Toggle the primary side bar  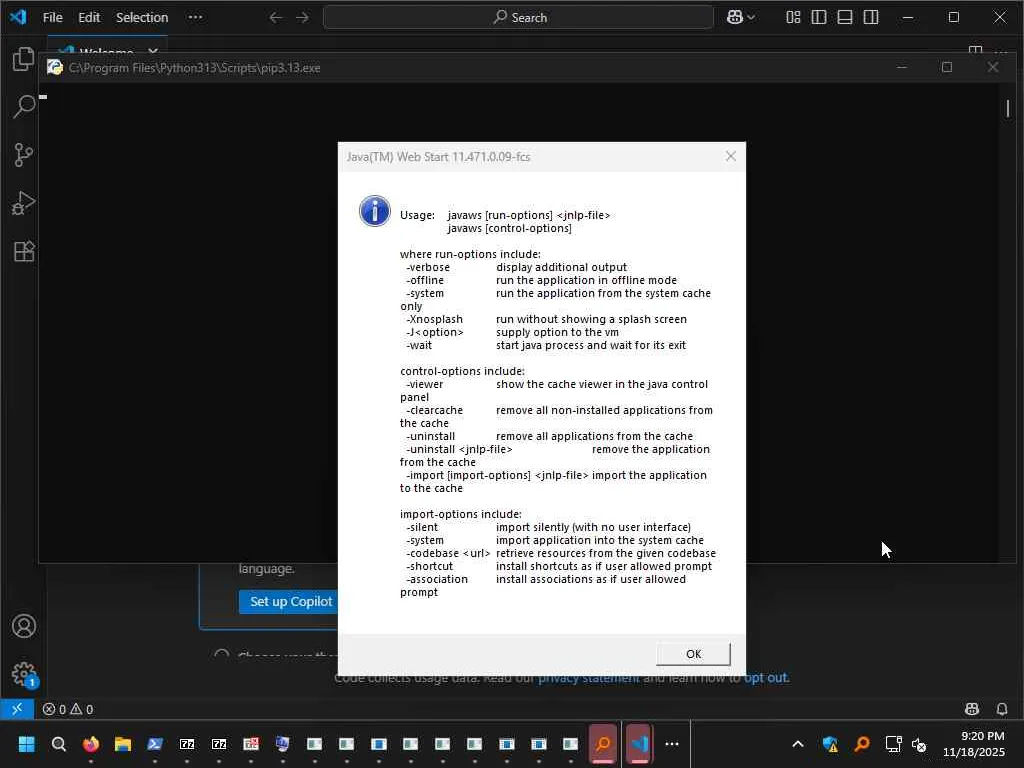pos(819,18)
